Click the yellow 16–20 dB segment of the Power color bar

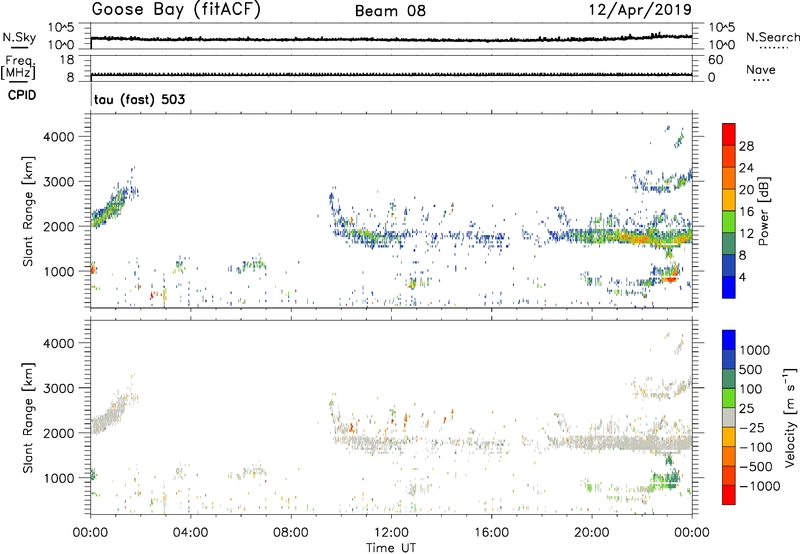coord(729,200)
